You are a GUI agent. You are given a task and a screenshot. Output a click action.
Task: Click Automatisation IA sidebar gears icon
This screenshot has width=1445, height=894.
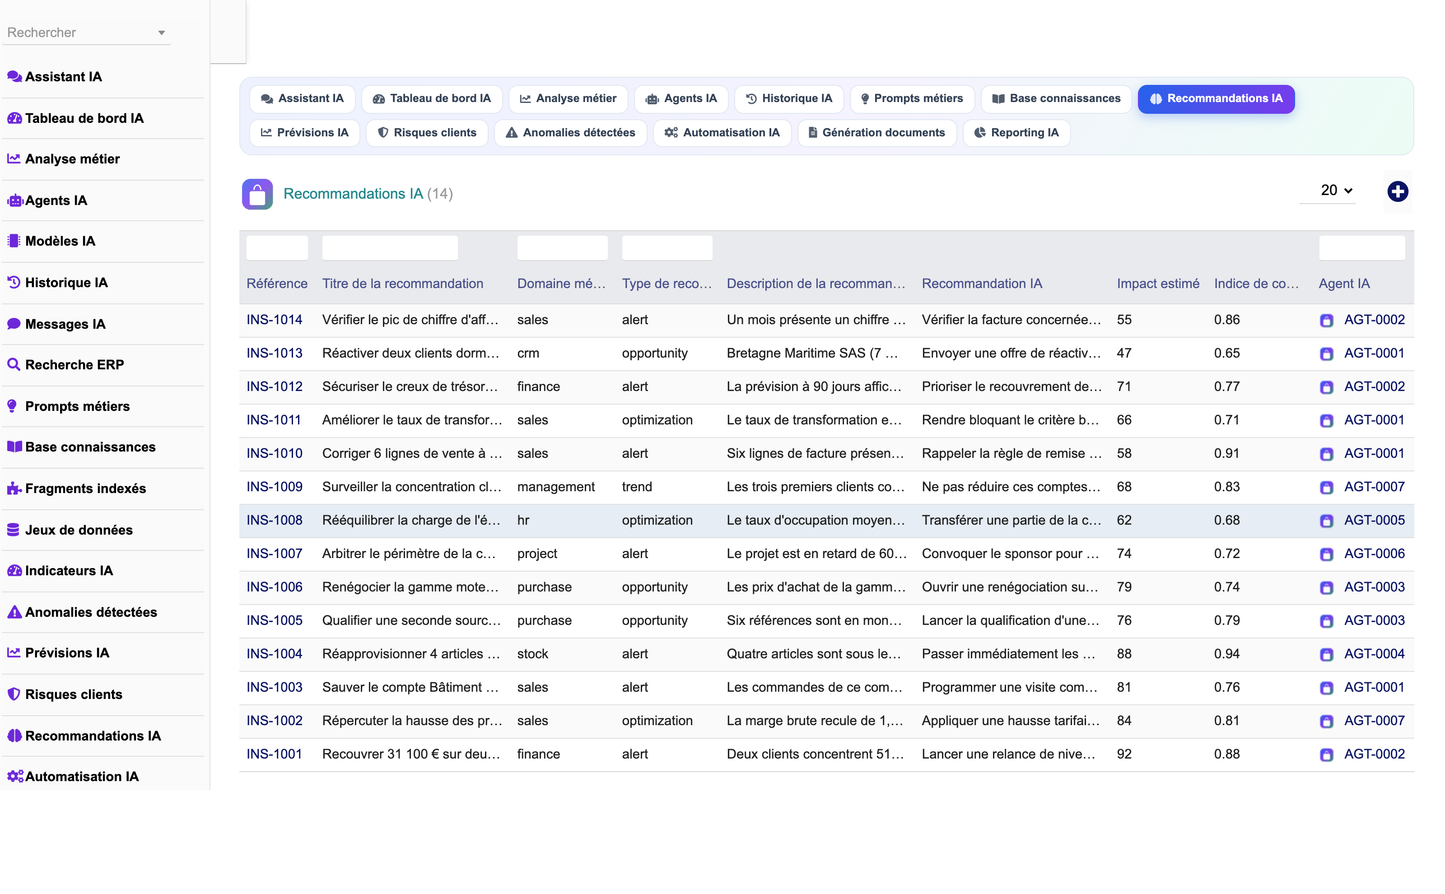pos(15,777)
